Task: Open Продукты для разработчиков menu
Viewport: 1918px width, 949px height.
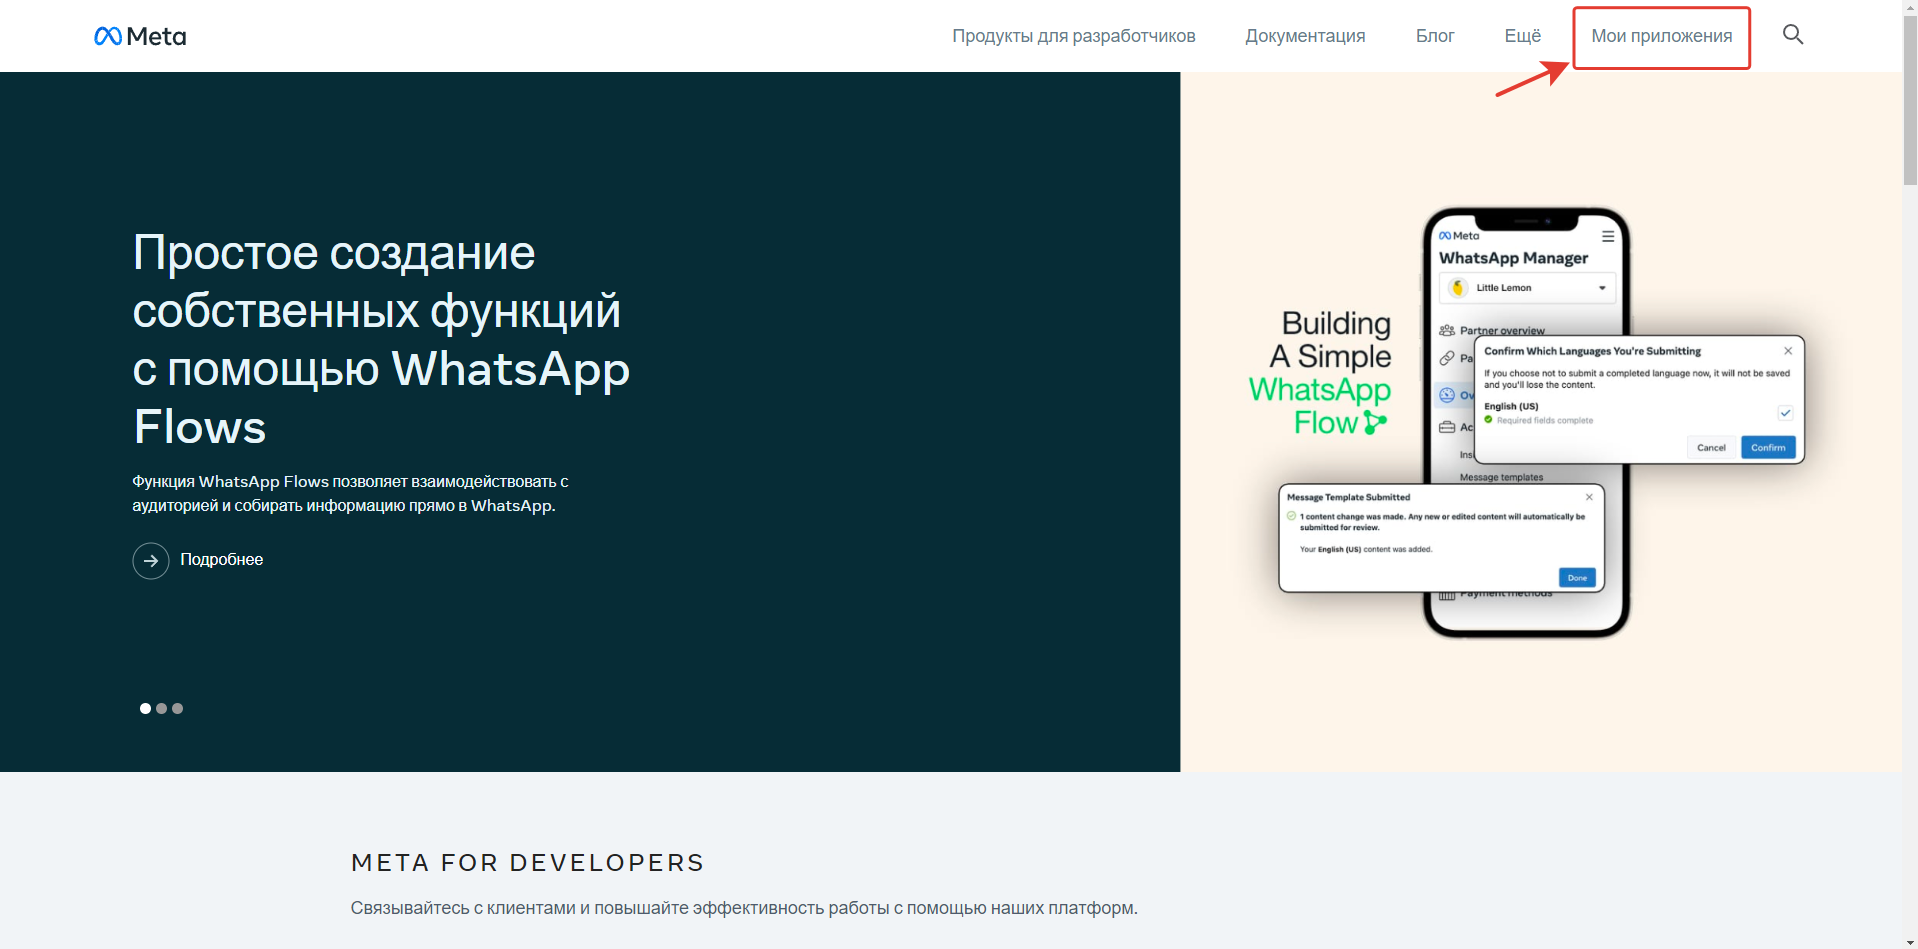Action: tap(1073, 36)
